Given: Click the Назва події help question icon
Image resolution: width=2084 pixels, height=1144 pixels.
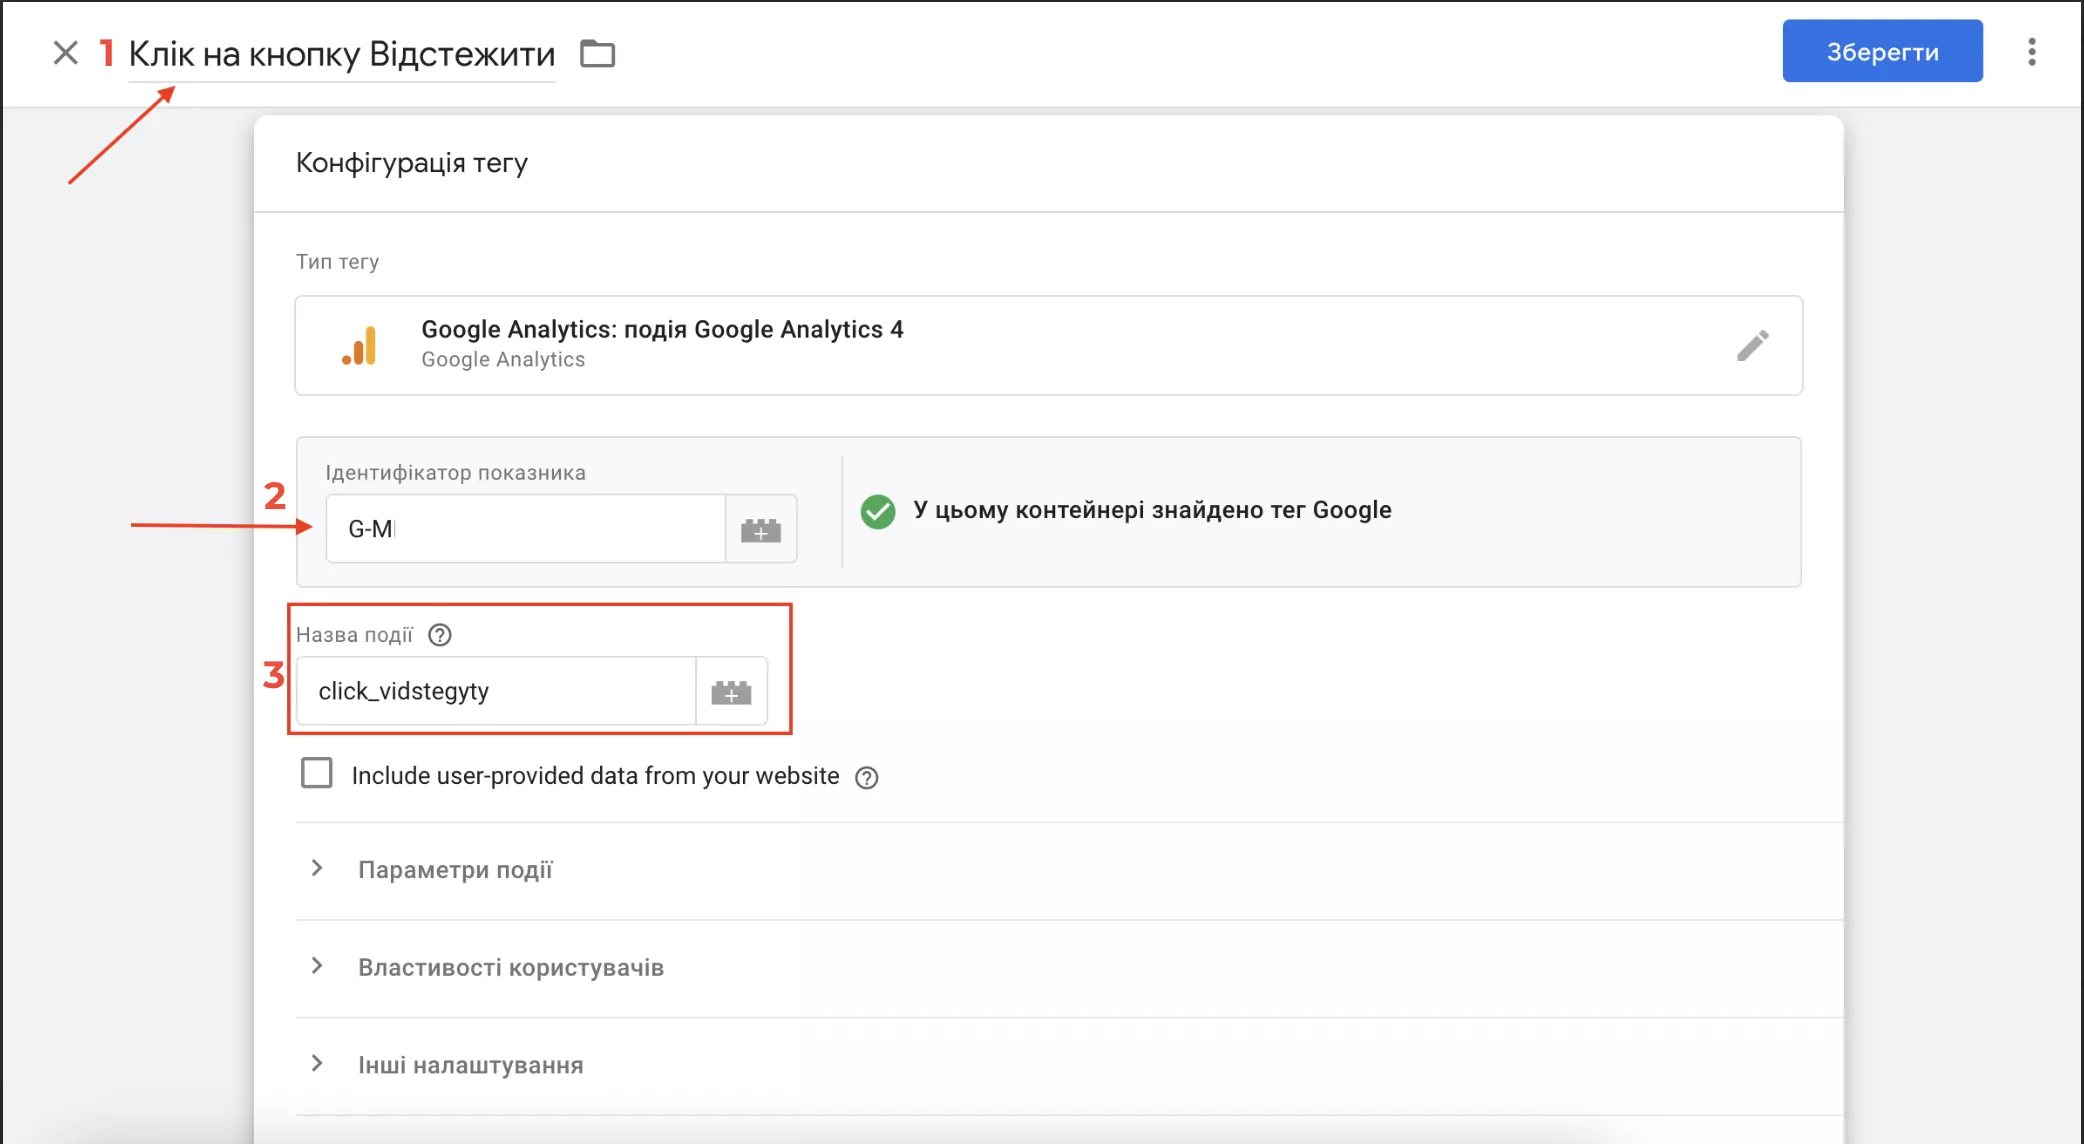Looking at the screenshot, I should click(440, 635).
